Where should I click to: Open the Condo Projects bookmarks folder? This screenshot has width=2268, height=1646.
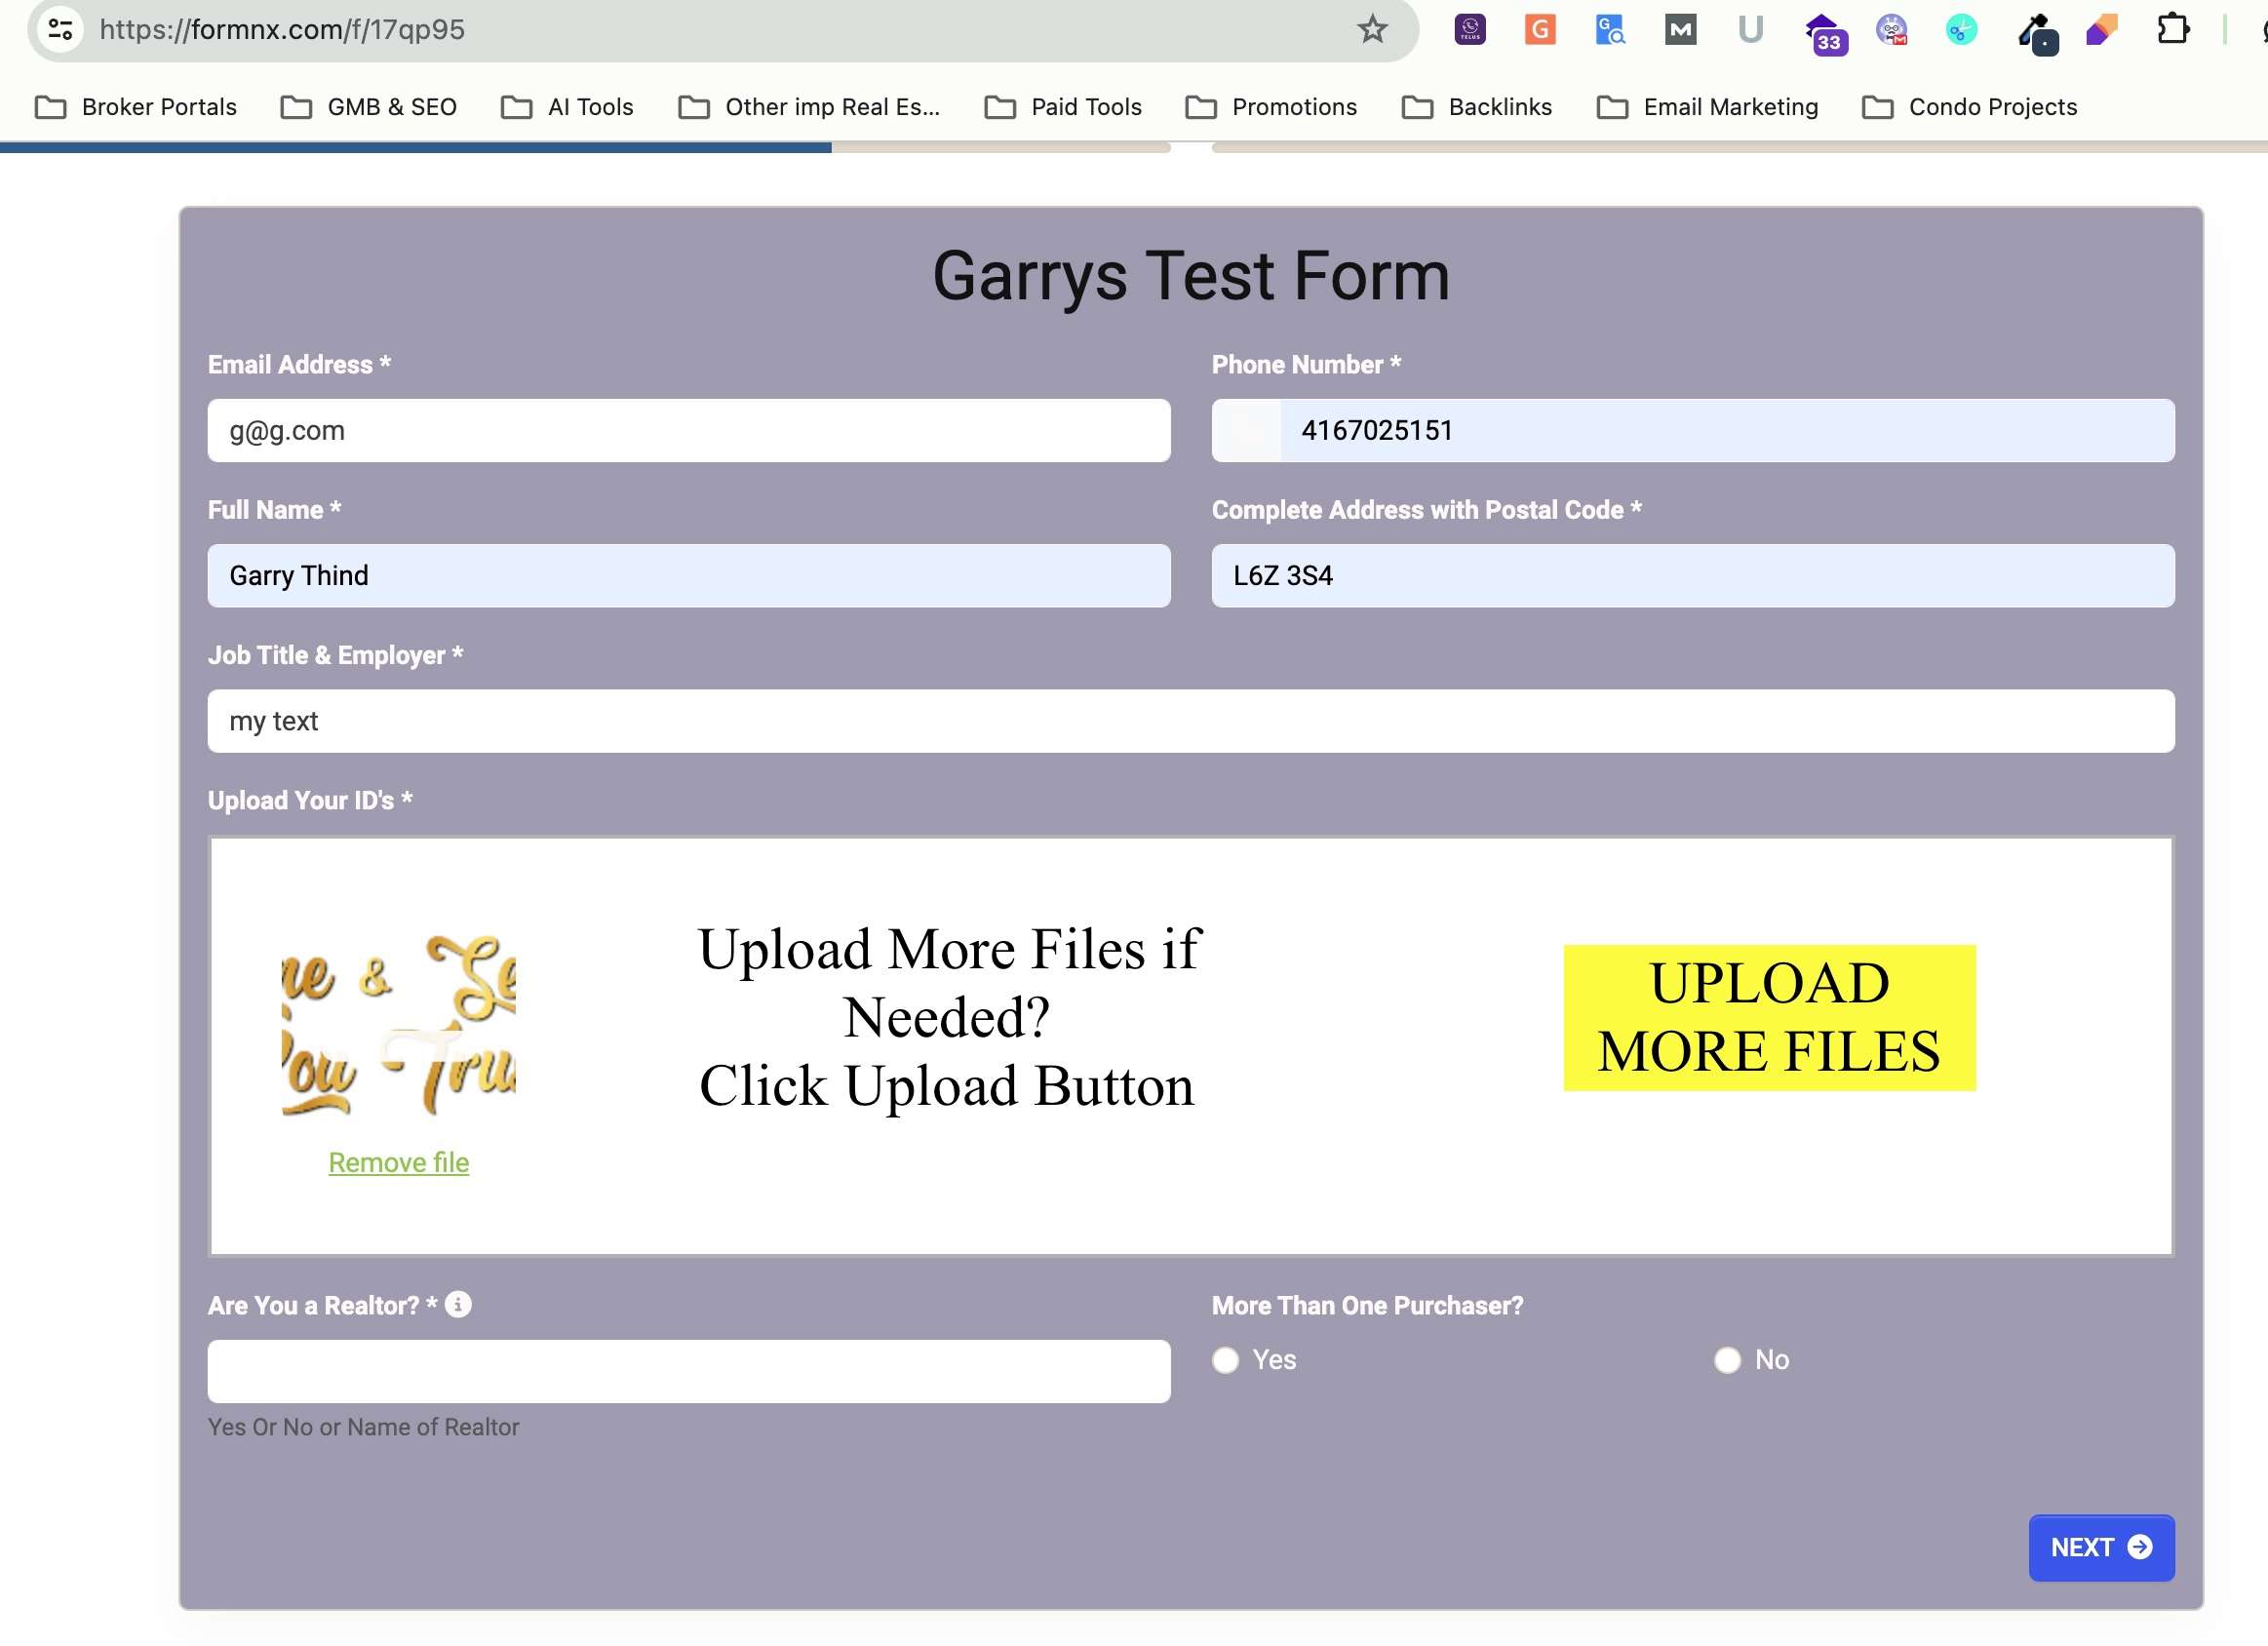1970,107
